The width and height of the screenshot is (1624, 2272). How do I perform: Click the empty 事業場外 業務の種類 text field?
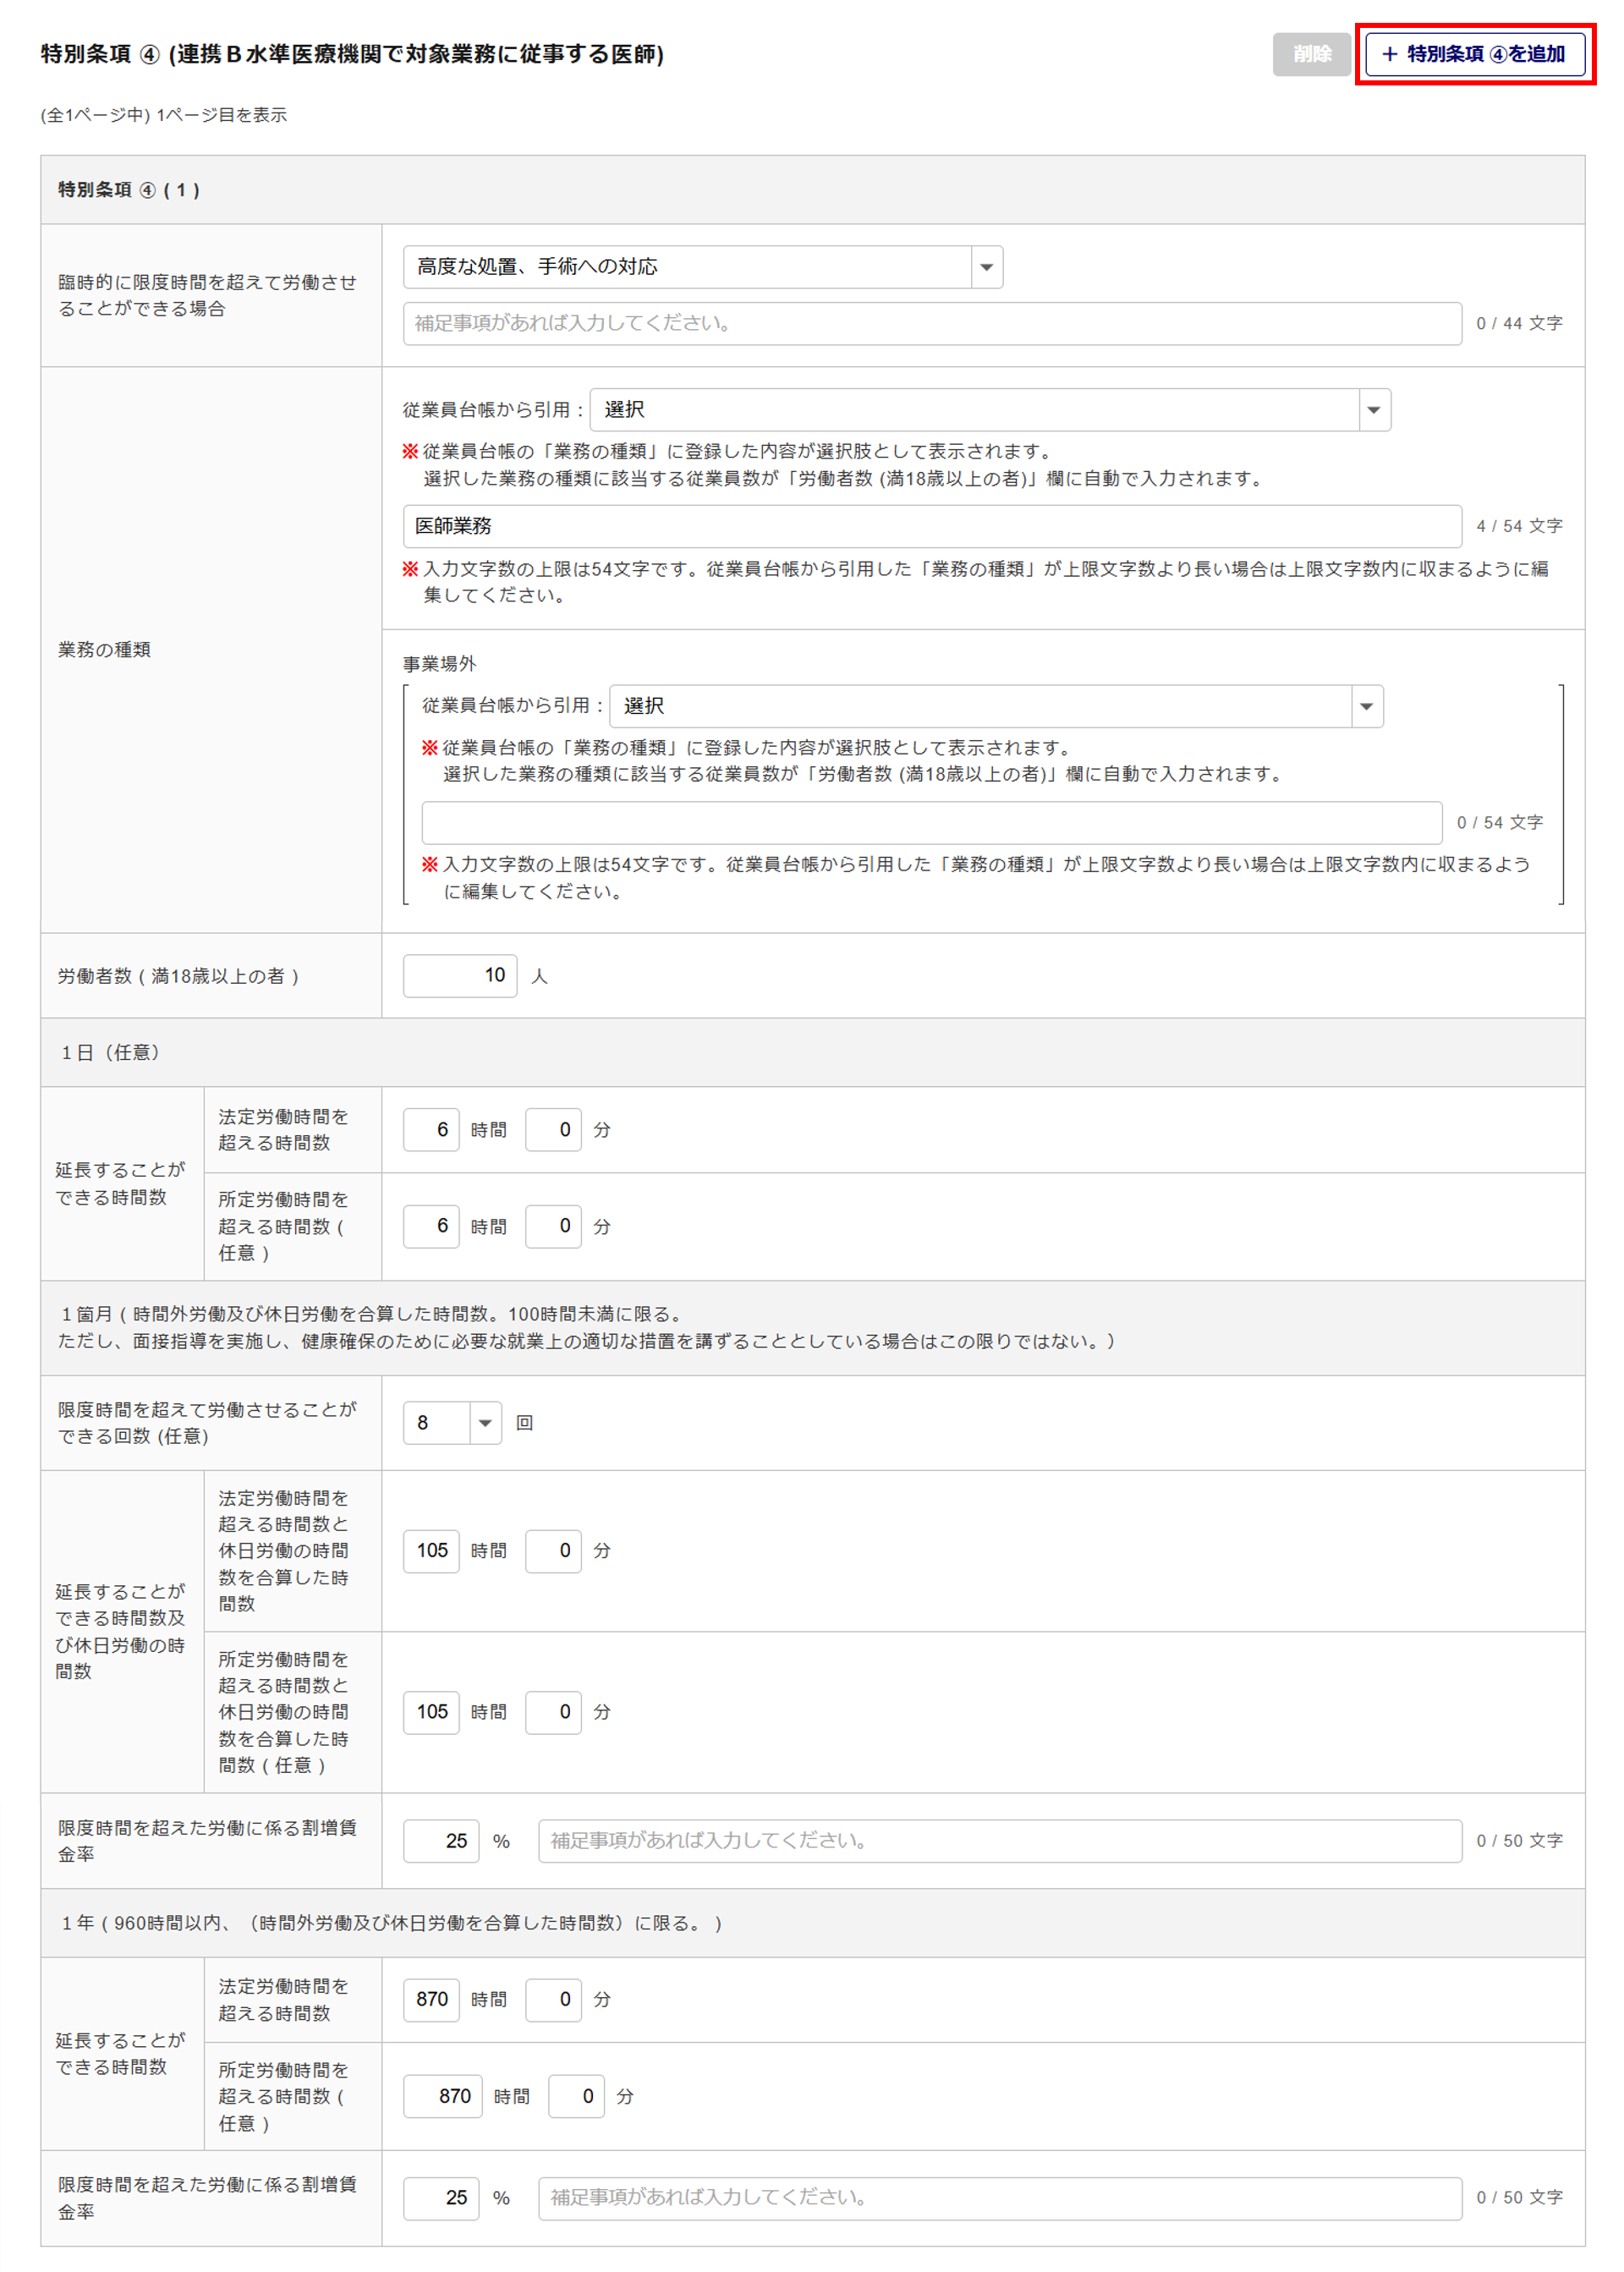coord(931,822)
